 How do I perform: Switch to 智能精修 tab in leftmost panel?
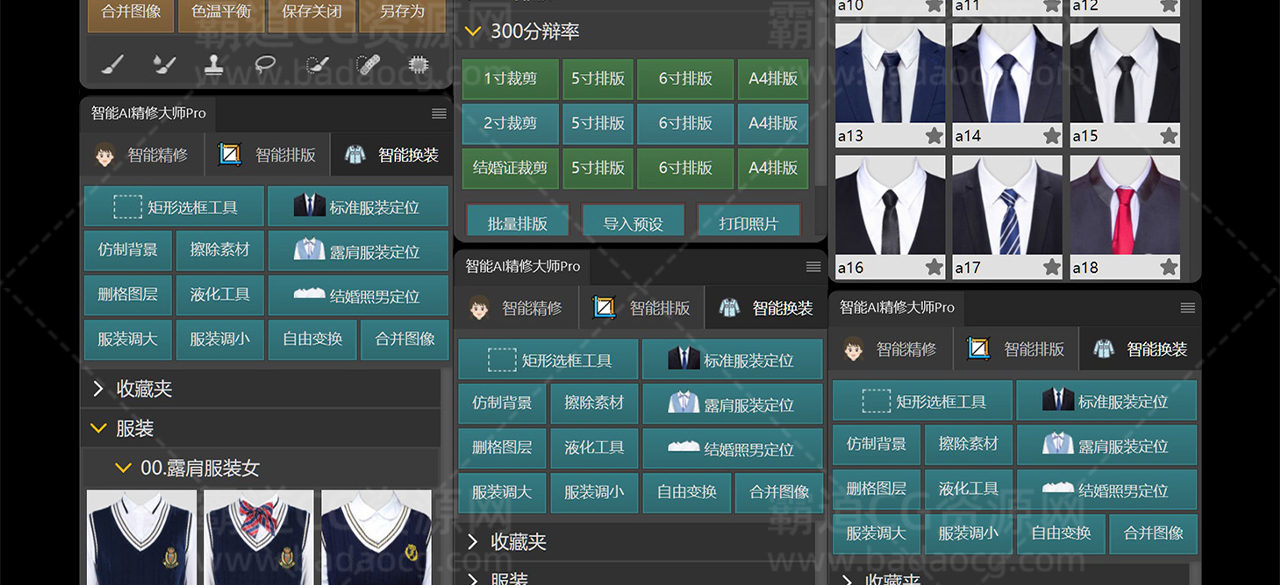coord(143,155)
